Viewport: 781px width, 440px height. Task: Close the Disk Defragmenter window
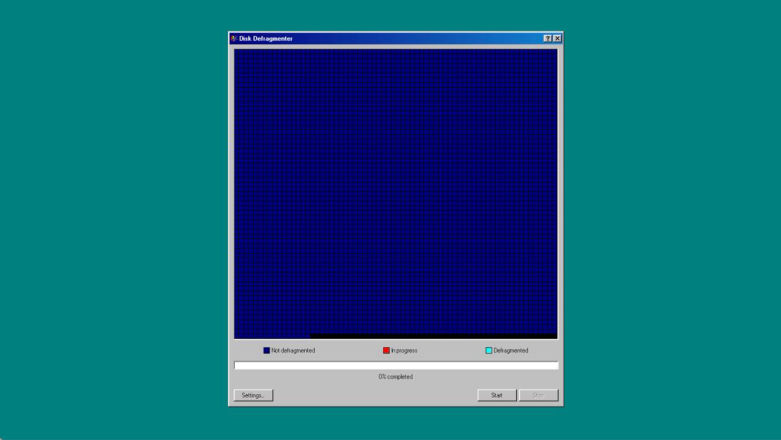(x=557, y=38)
